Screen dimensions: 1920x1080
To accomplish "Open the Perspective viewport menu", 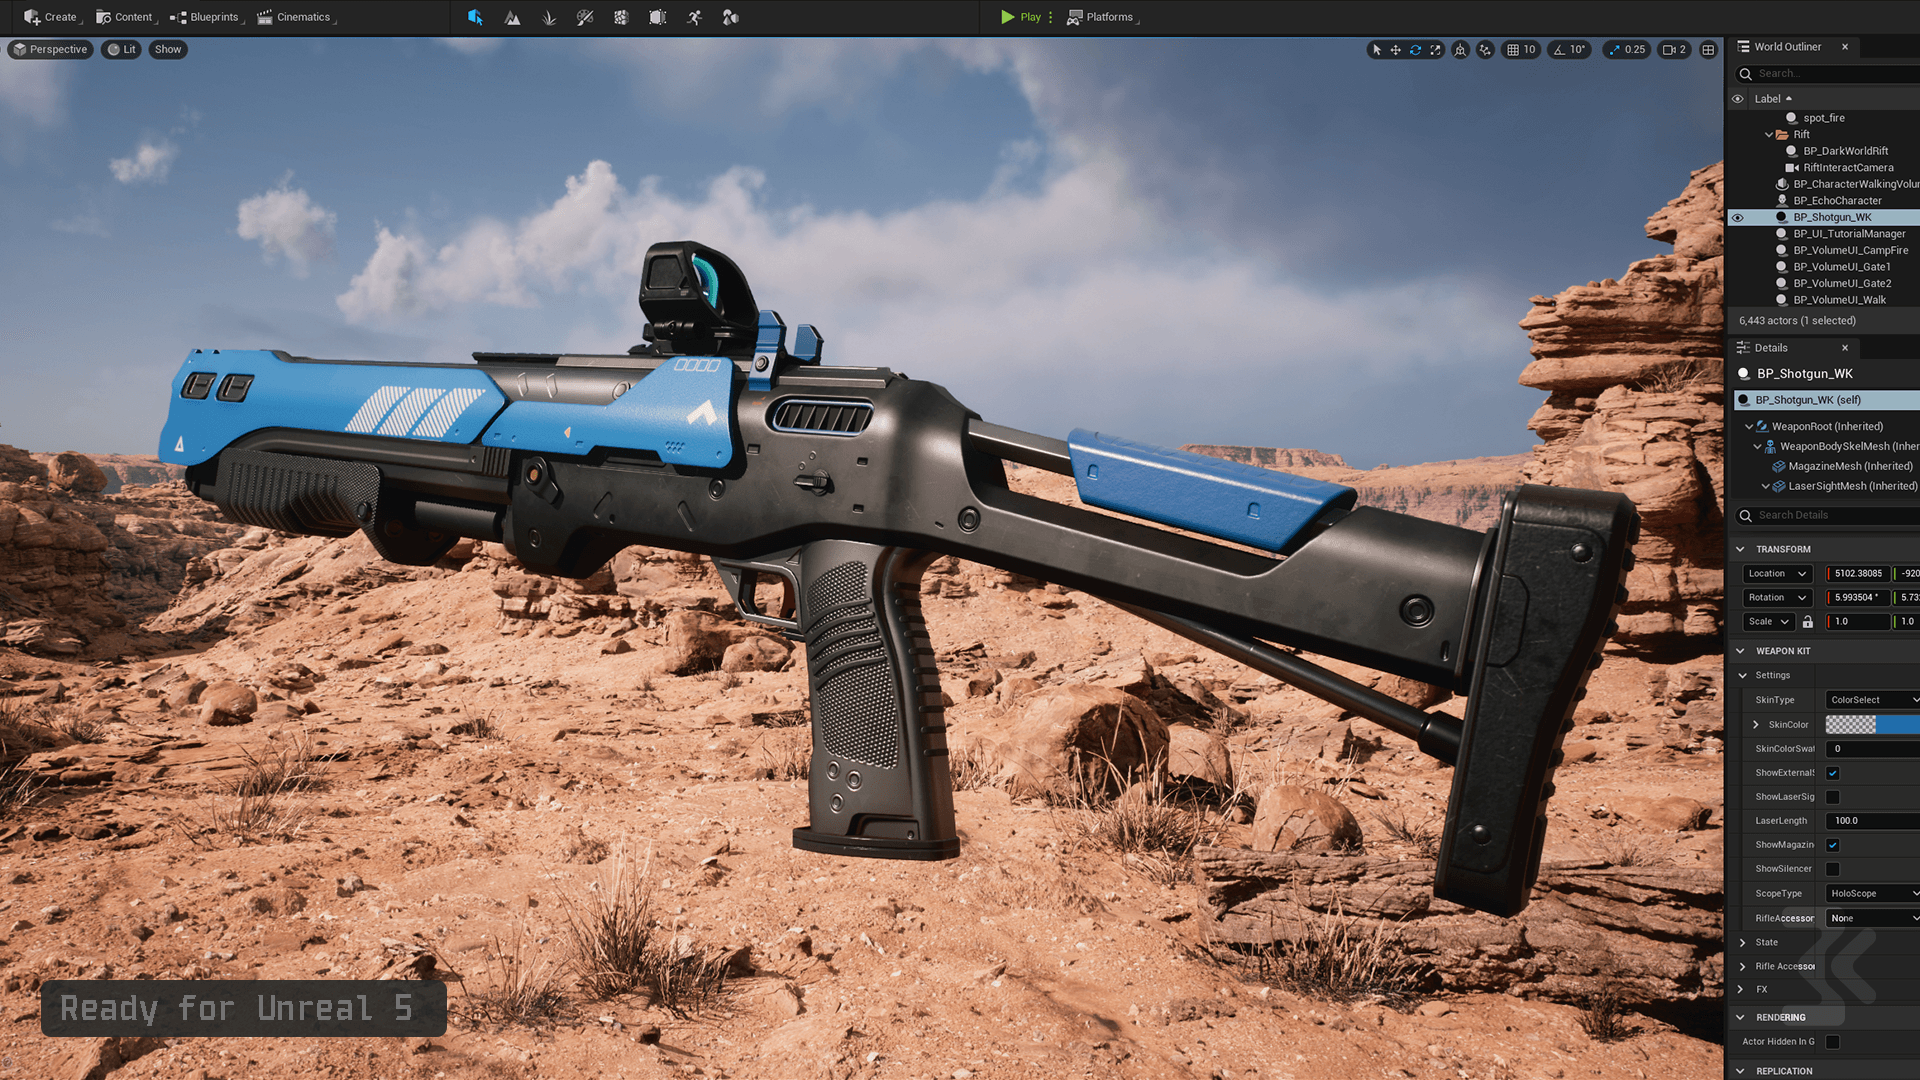I will (x=50, y=49).
